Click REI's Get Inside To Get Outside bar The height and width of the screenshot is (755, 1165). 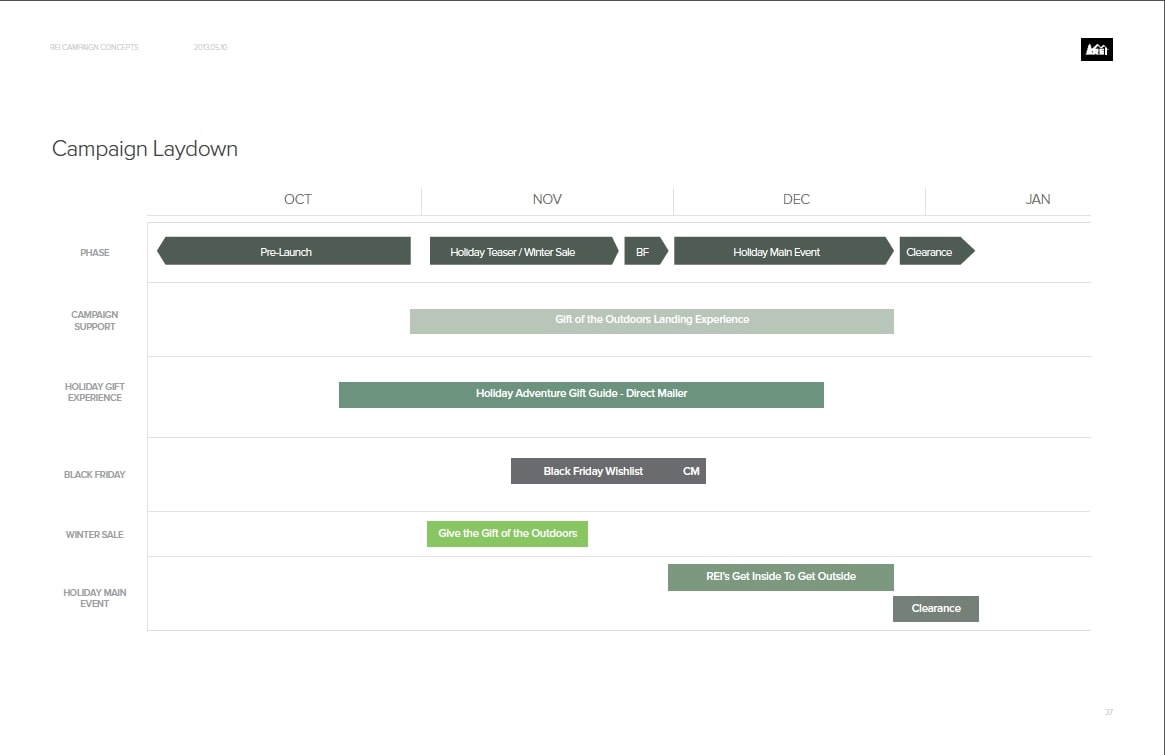(780, 577)
